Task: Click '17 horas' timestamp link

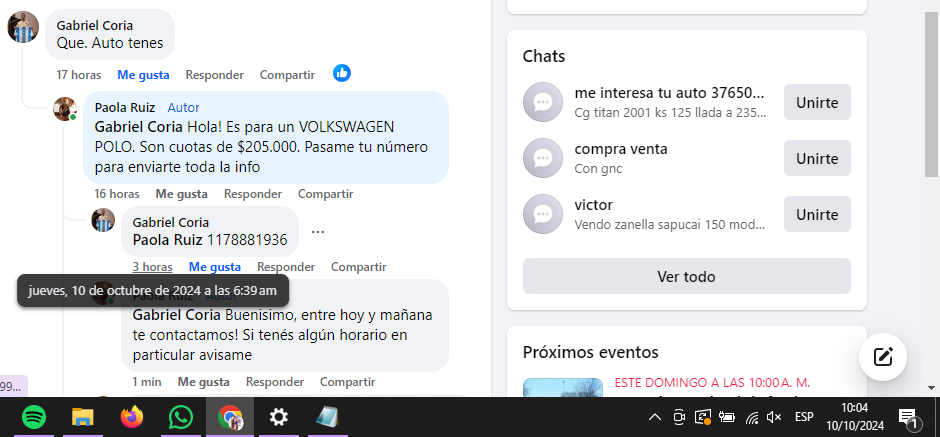Action: [79, 75]
